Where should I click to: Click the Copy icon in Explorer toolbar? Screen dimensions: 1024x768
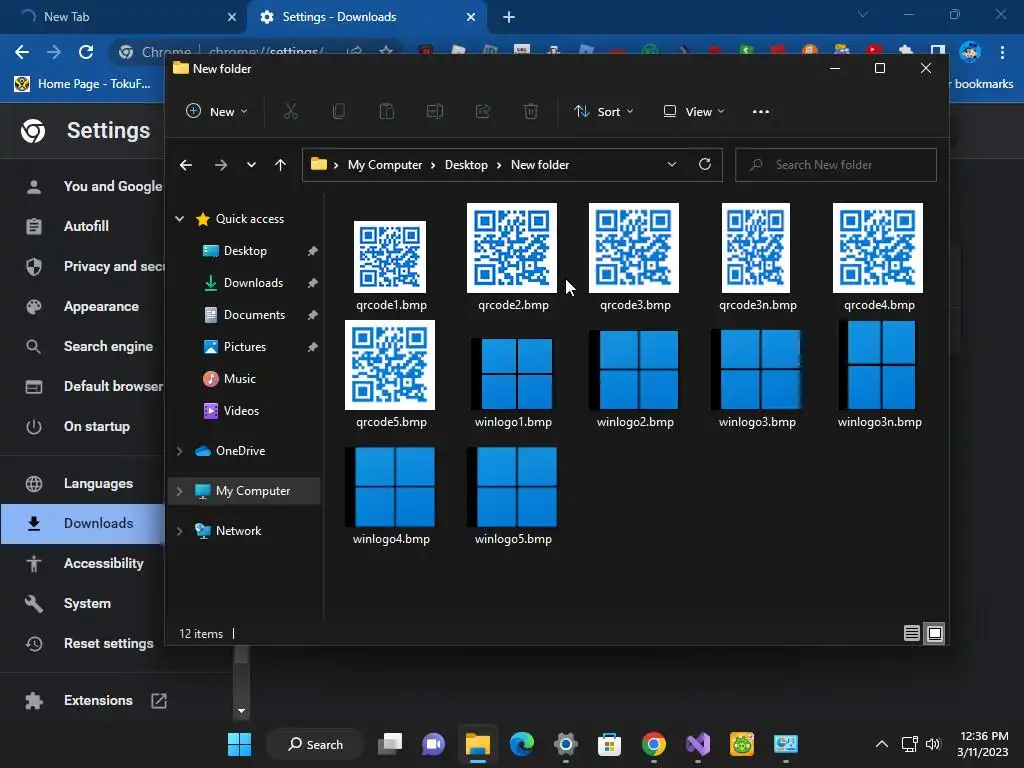point(339,112)
